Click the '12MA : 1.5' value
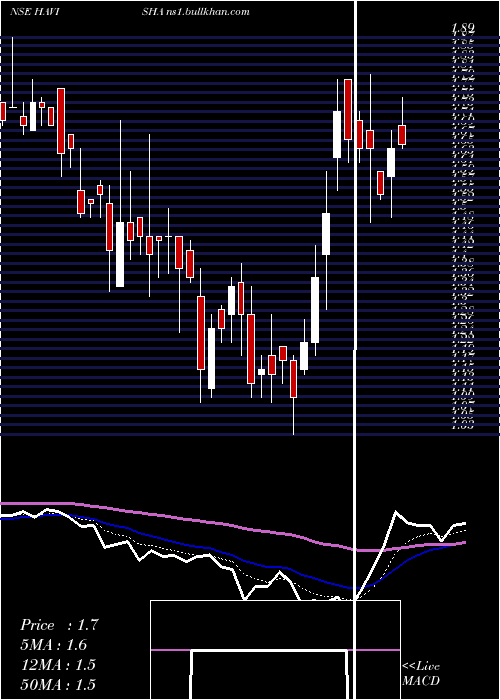The width and height of the screenshot is (500, 700). [x=58, y=665]
